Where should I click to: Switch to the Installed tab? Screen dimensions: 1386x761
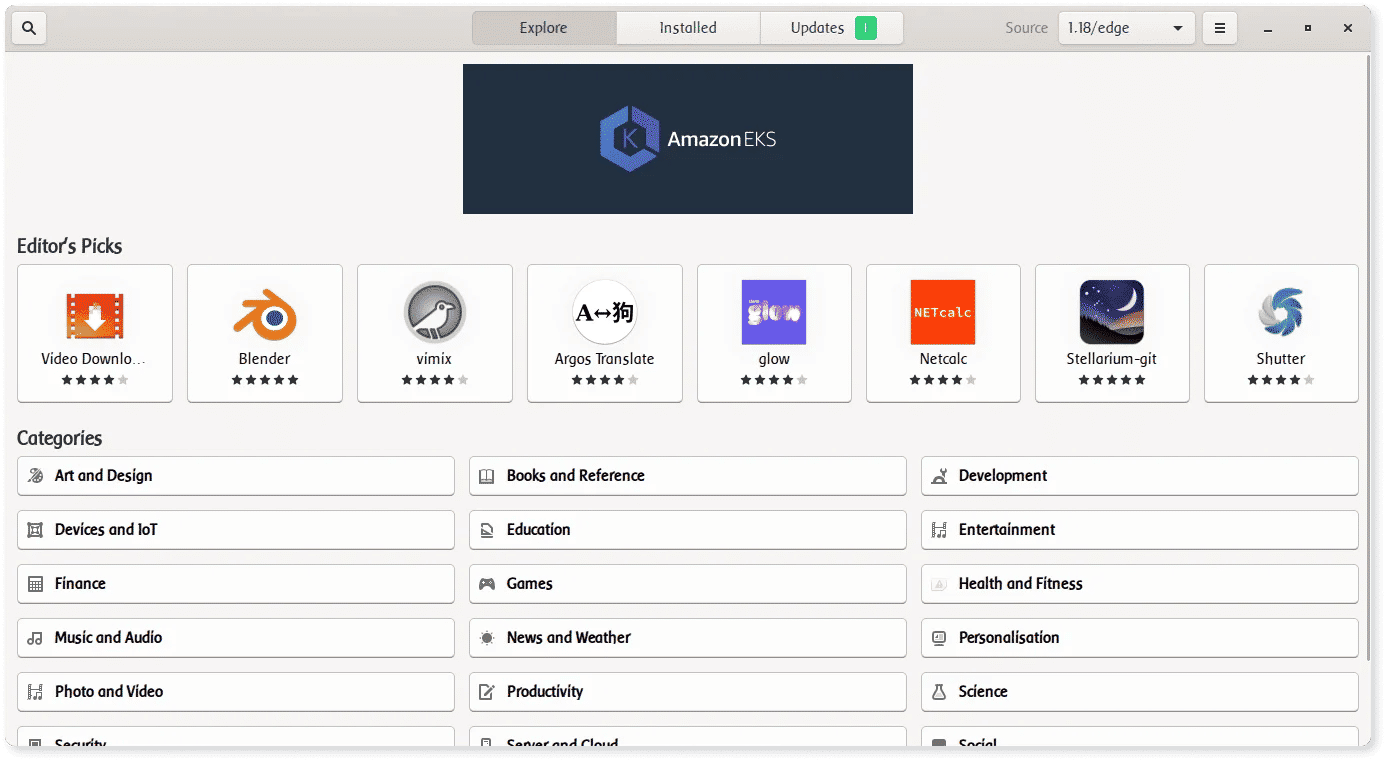pyautogui.click(x=688, y=28)
